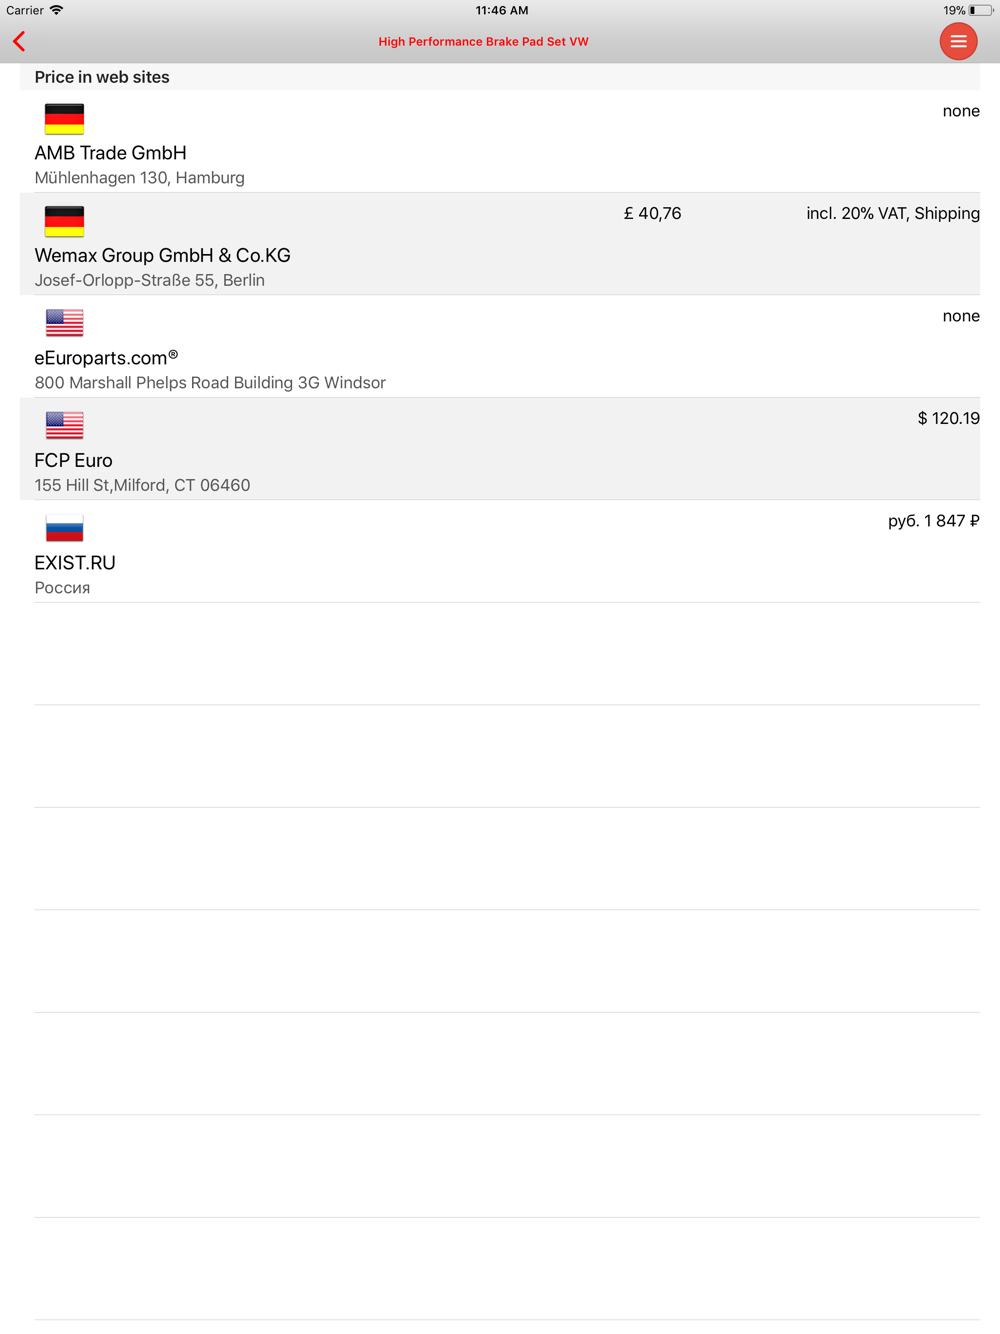
Task: Tap the Wi-Fi status icon
Action: pyautogui.click(x=56, y=10)
